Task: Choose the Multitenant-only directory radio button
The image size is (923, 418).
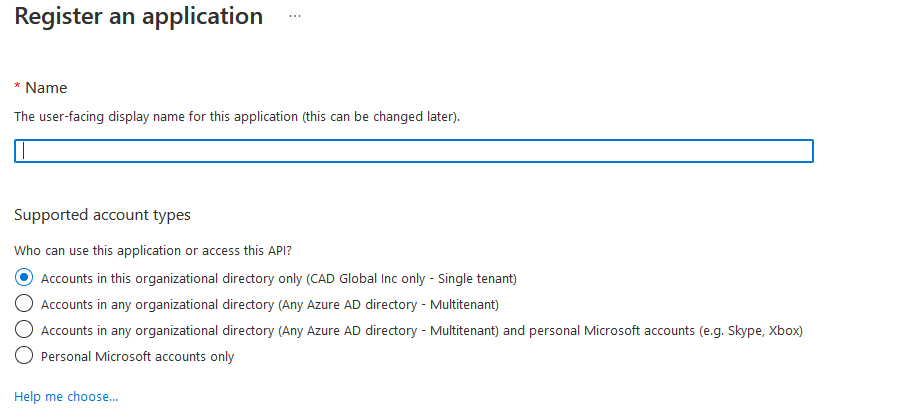Action: click(x=25, y=304)
